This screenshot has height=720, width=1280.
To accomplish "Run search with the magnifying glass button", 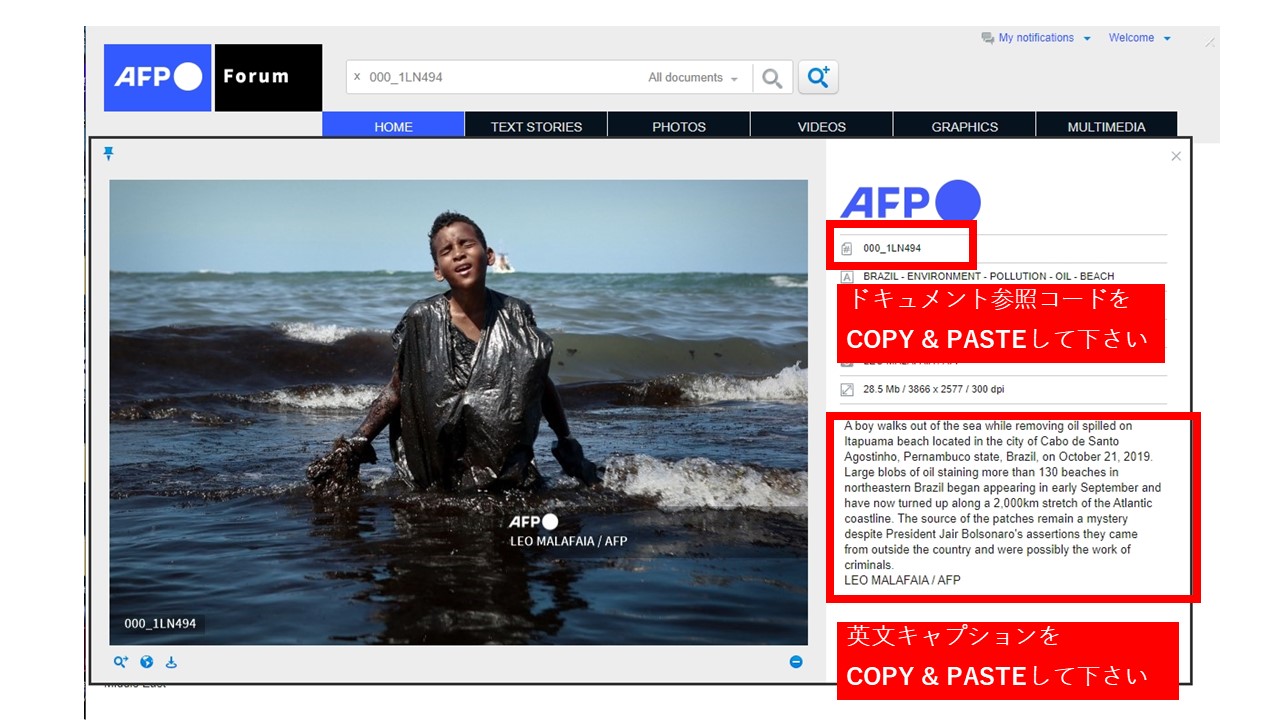I will click(772, 78).
